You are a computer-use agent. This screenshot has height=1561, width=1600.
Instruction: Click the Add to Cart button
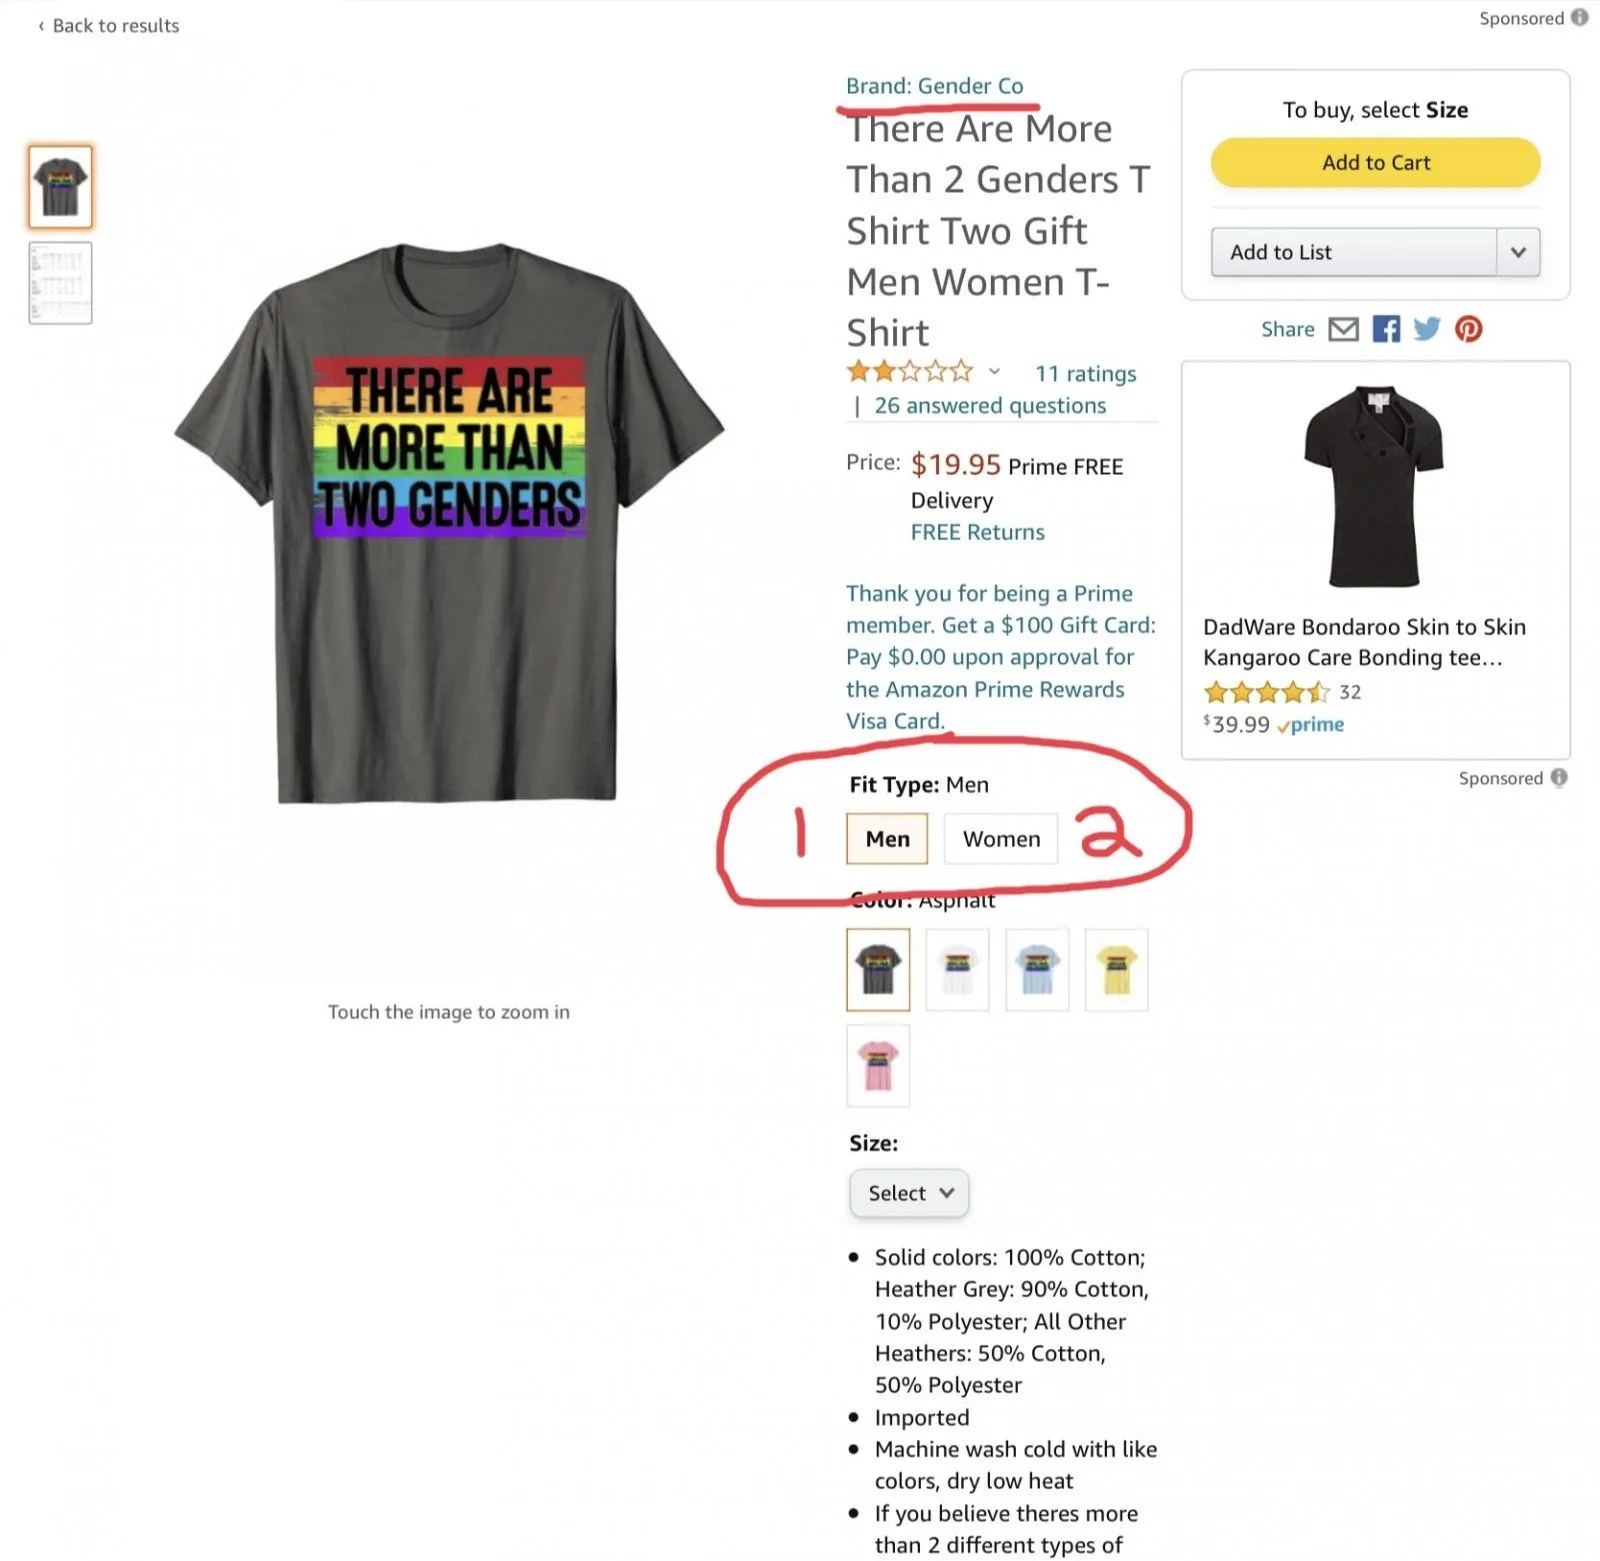(1375, 163)
